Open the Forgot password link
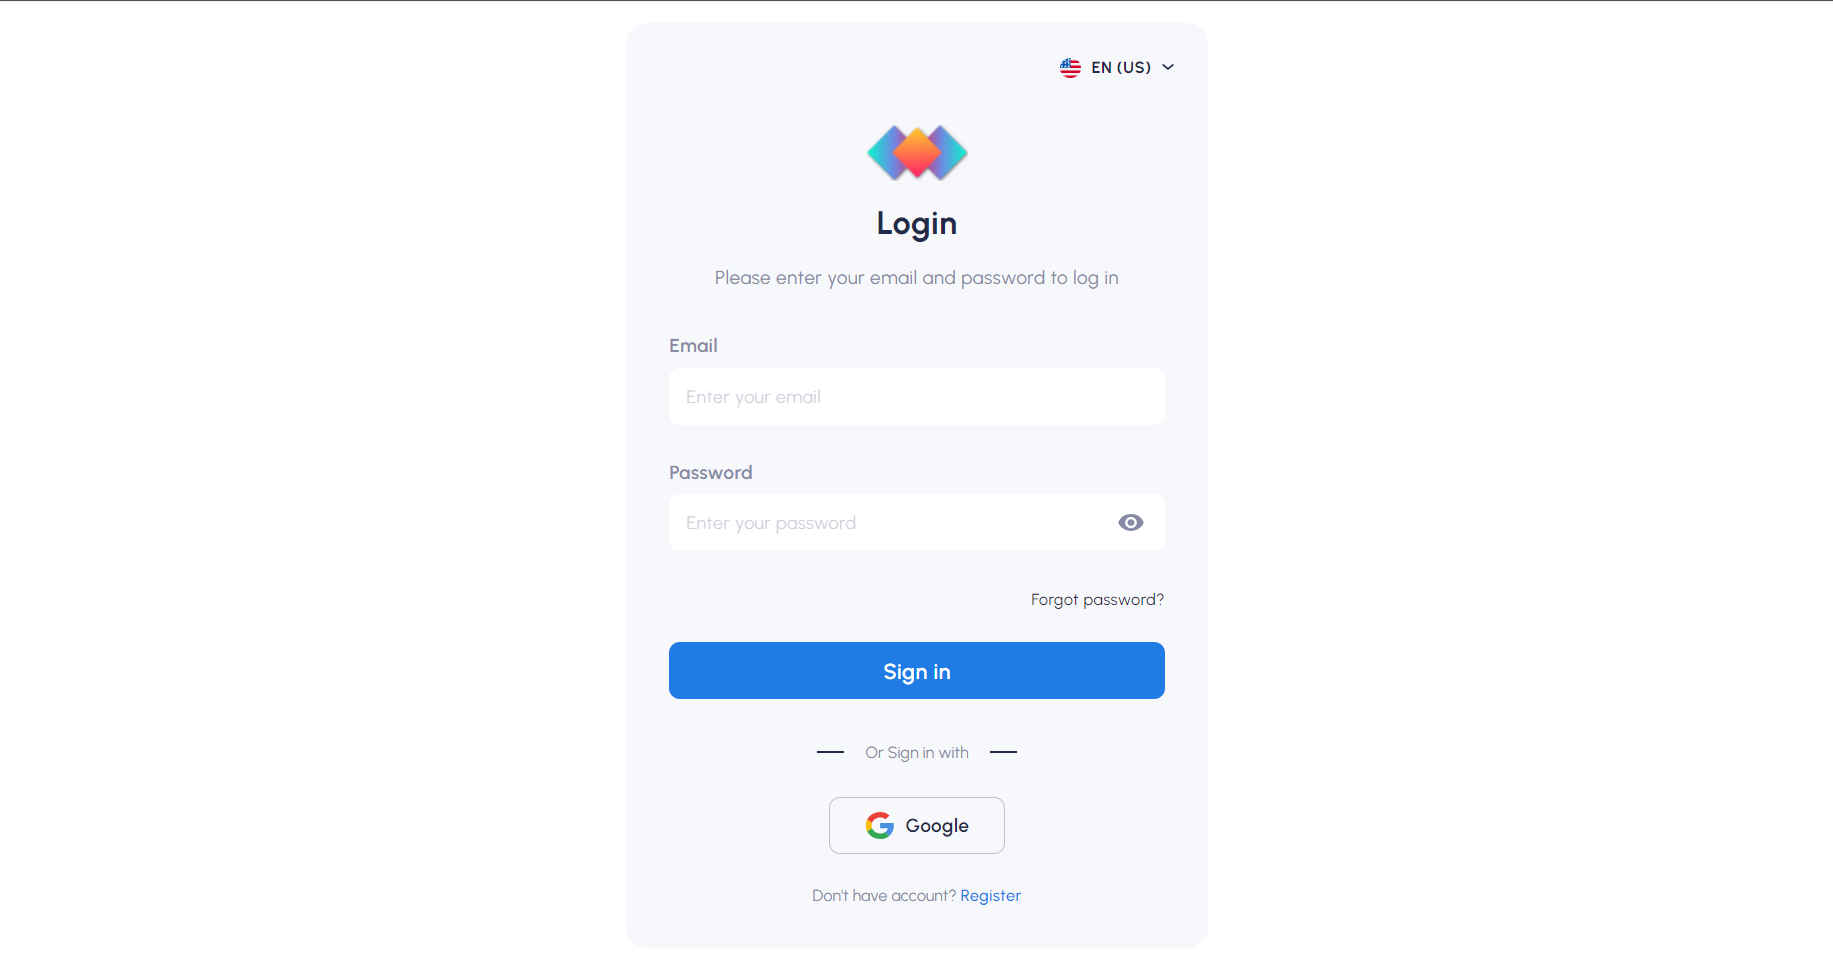The height and width of the screenshot is (962, 1833). pos(1096,599)
